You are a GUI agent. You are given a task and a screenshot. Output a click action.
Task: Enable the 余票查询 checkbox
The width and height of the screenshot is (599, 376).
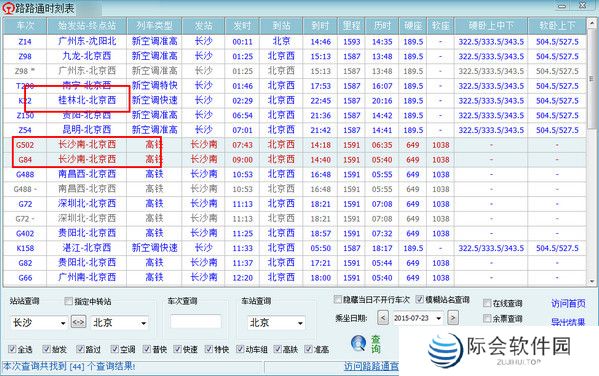click(487, 318)
